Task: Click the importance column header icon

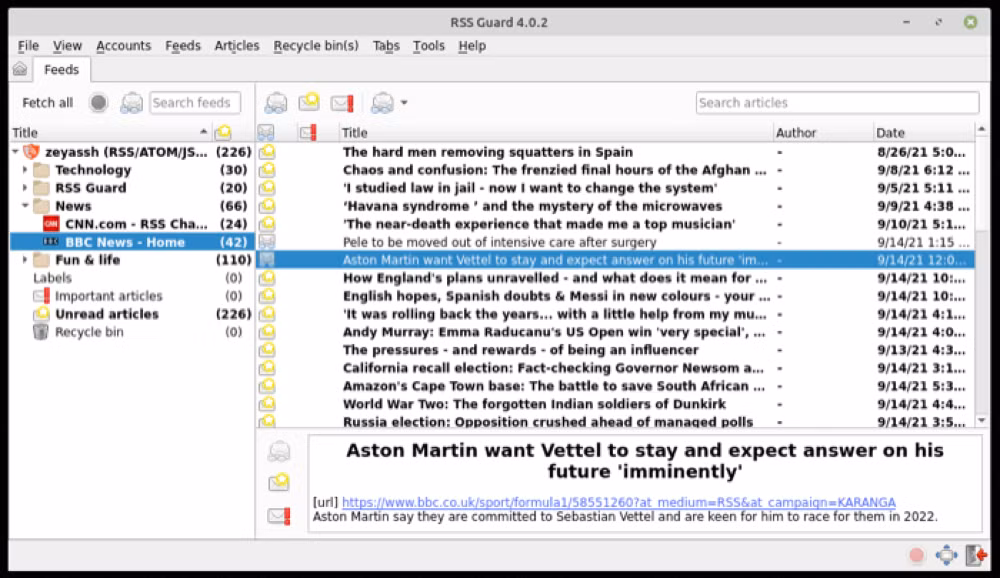Action: [308, 133]
